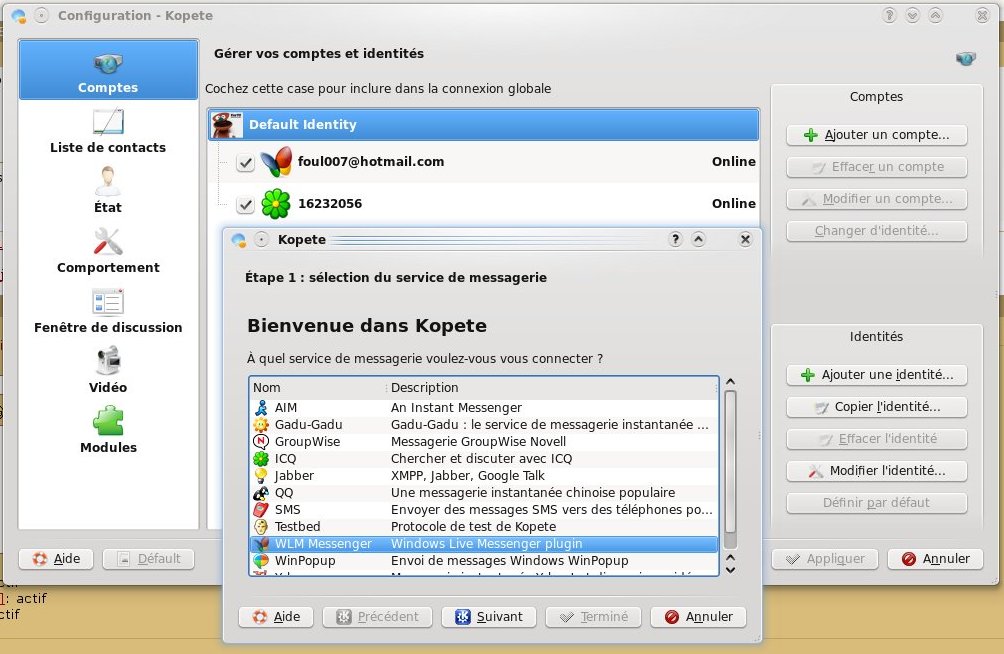Click Appliquer in the Configuration window
Screen dimensions: 1004x654
[x=825, y=559]
